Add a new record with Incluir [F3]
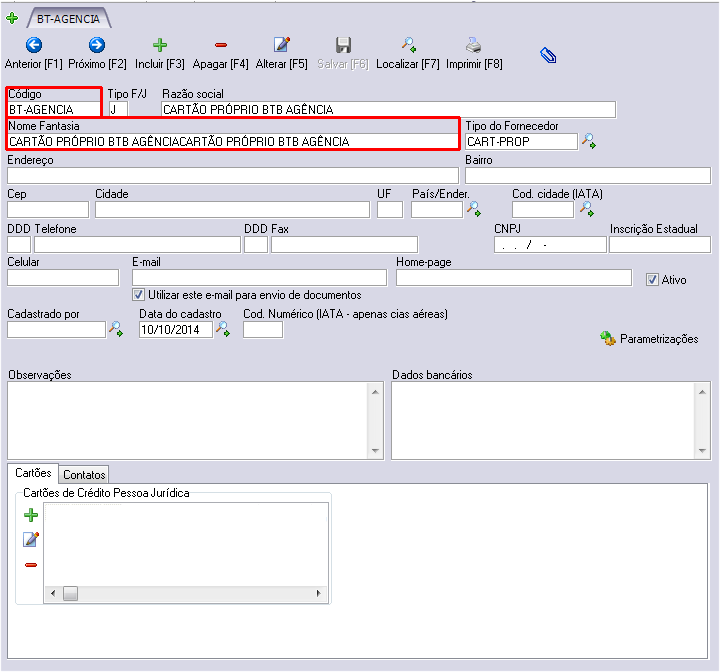The width and height of the screenshot is (720, 672). pos(159,53)
